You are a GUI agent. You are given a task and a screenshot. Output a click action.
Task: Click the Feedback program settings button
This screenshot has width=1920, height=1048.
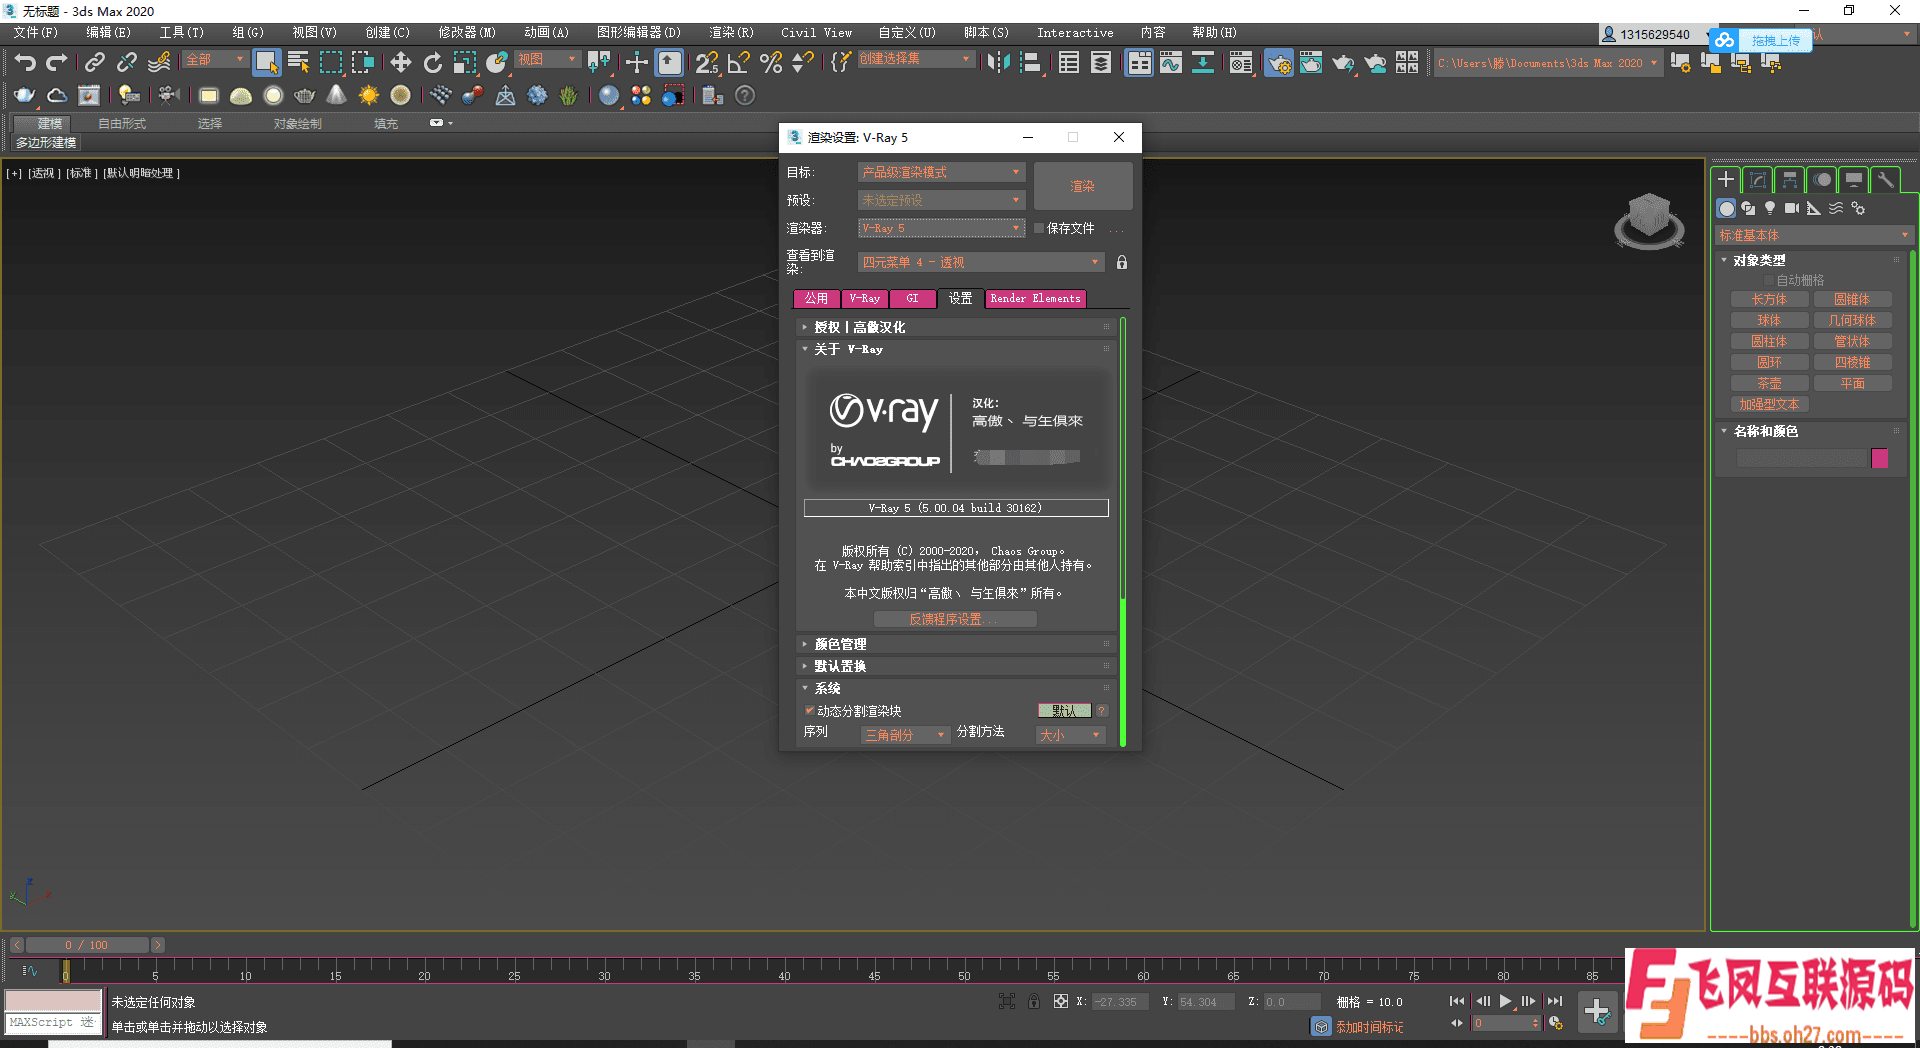(954, 620)
